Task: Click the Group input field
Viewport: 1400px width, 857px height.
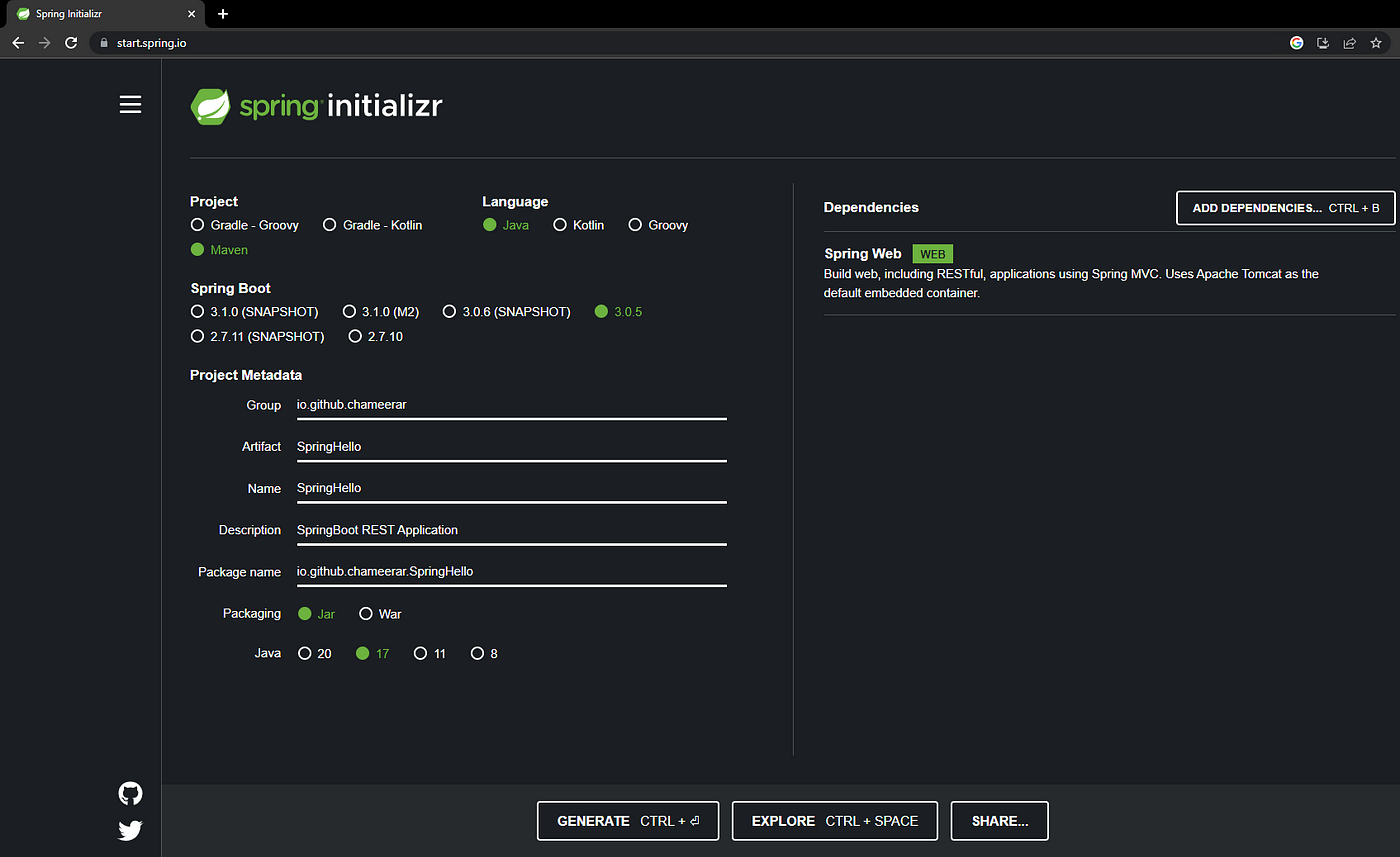Action: tap(511, 405)
